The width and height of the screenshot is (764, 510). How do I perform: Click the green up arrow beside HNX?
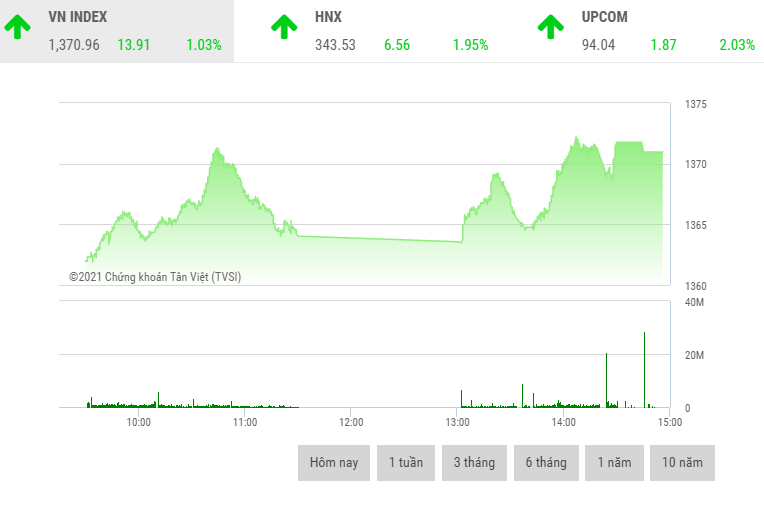click(284, 27)
